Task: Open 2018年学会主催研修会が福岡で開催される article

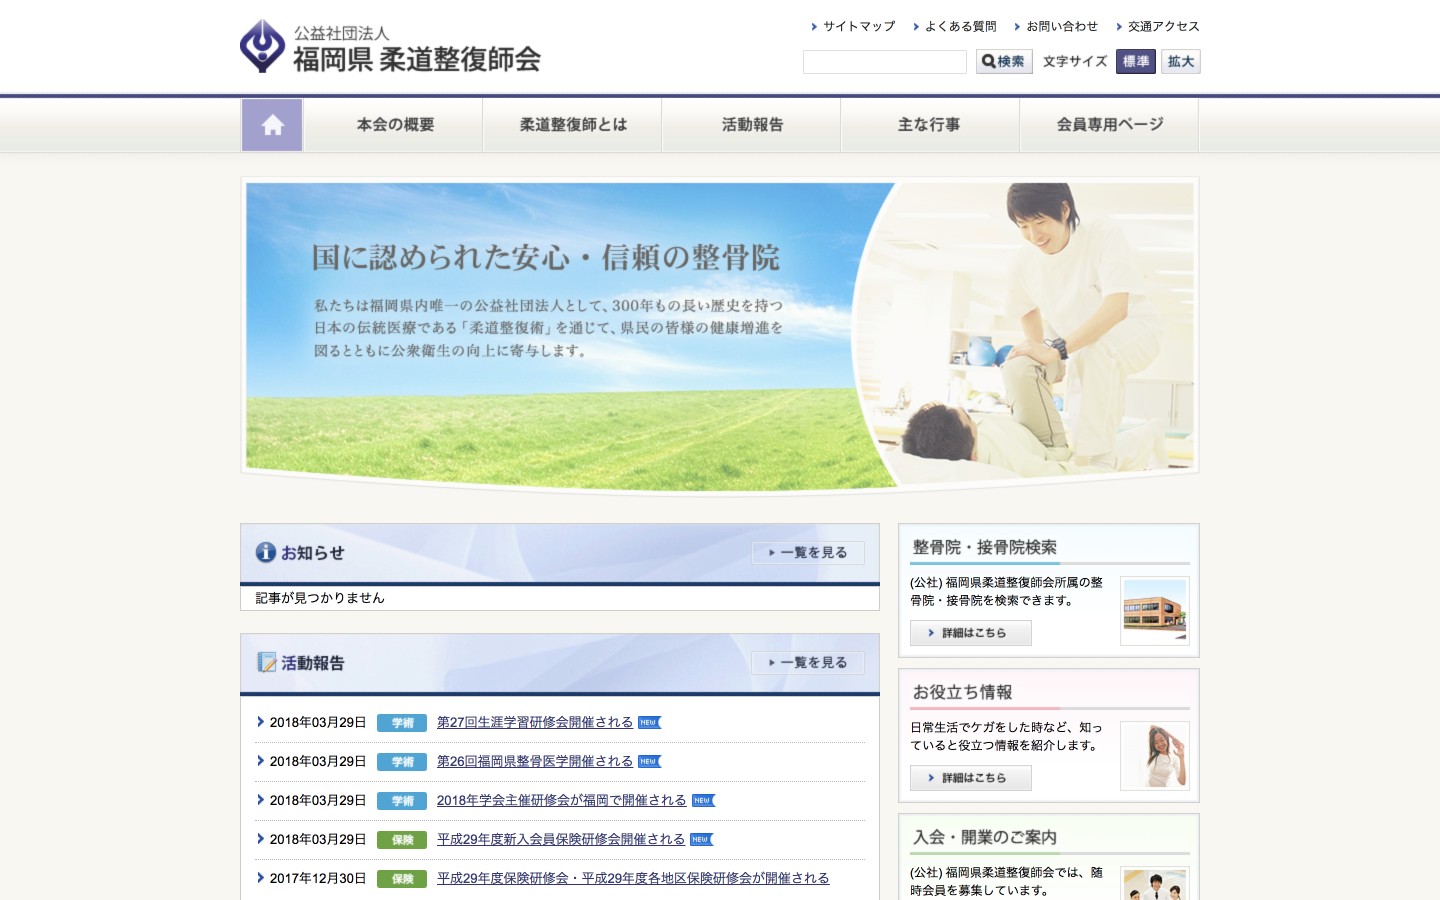Action: (x=562, y=800)
